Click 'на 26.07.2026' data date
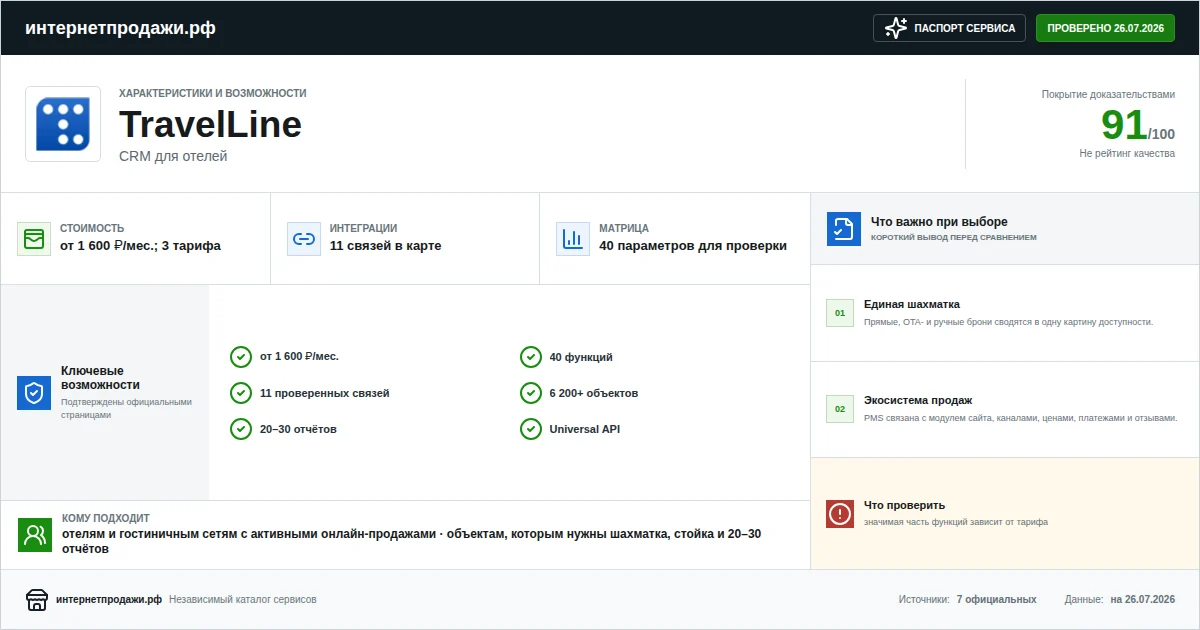Image resolution: width=1200 pixels, height=630 pixels. 1142,600
